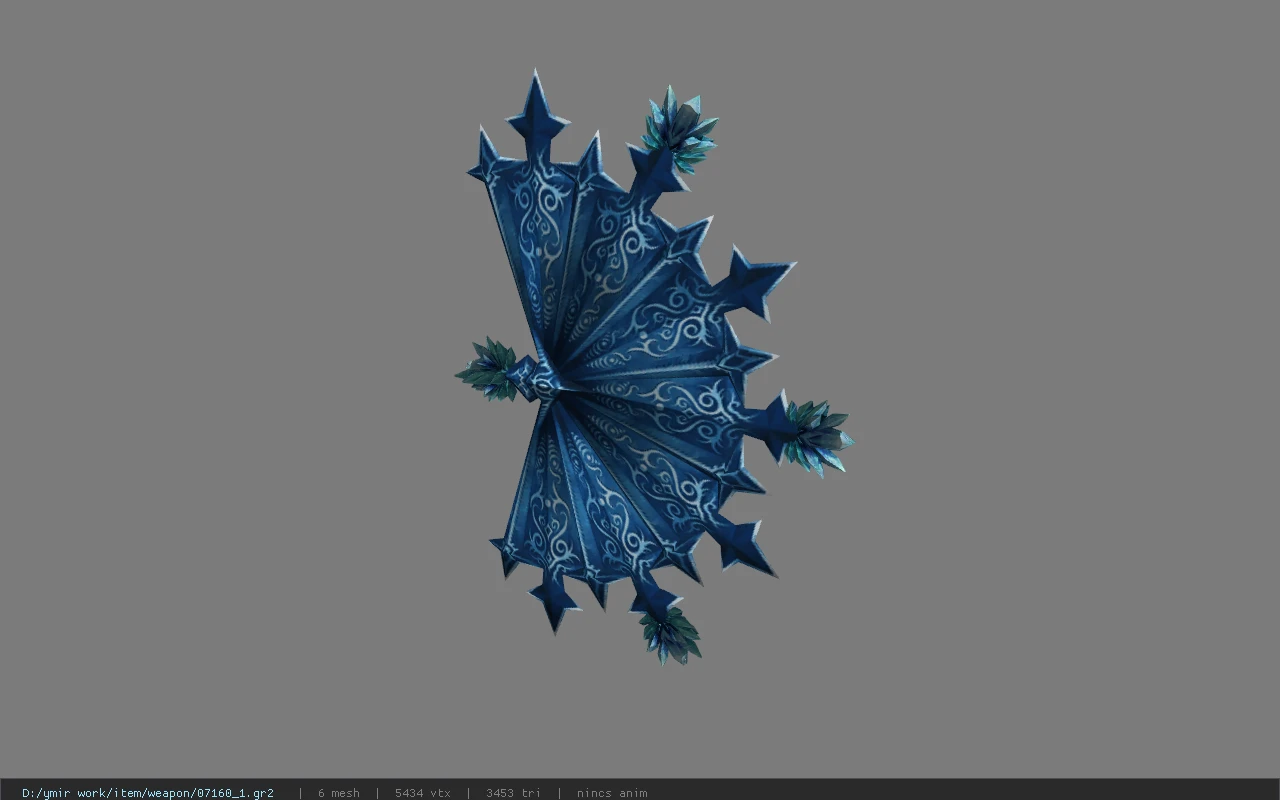Click the file path D:/ymir work/item/weapon/07160_1.gr2
The image size is (1280, 800).
tap(148, 793)
